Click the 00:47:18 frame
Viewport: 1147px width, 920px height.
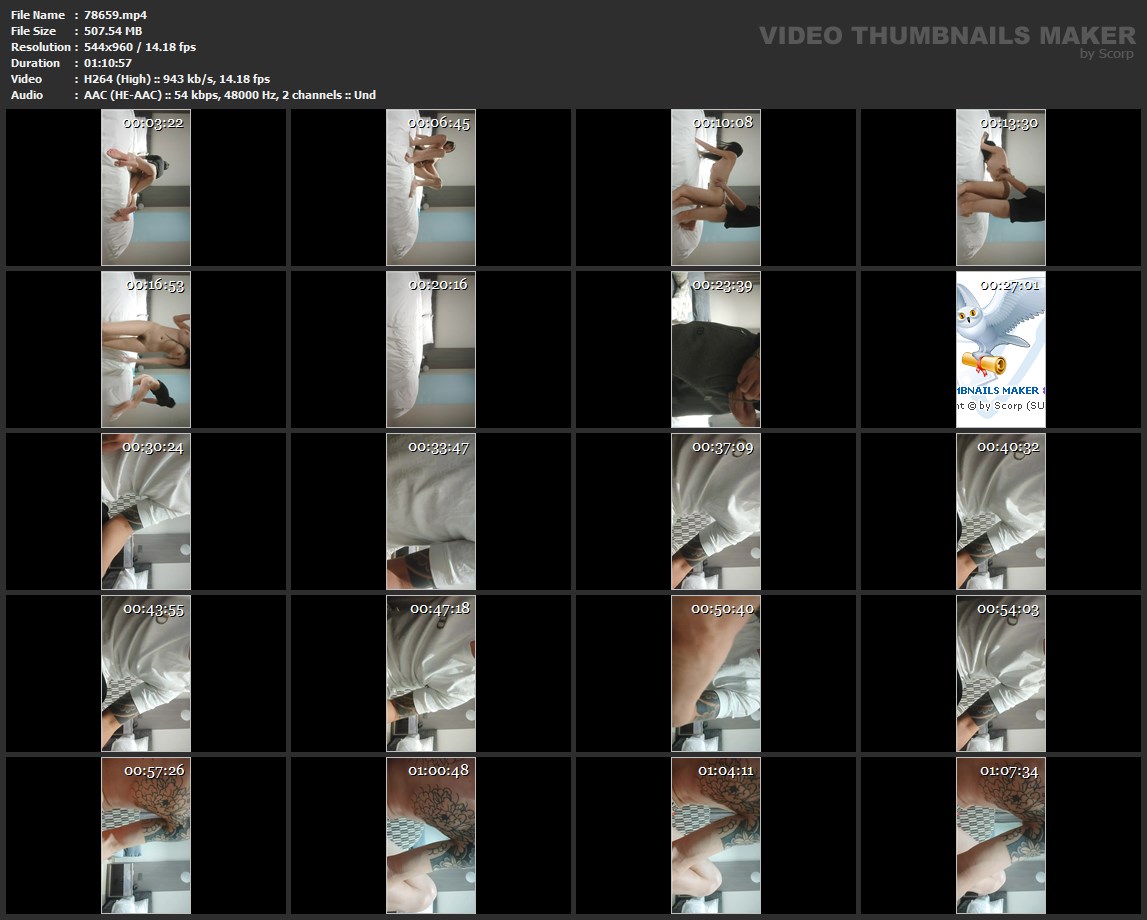[431, 673]
